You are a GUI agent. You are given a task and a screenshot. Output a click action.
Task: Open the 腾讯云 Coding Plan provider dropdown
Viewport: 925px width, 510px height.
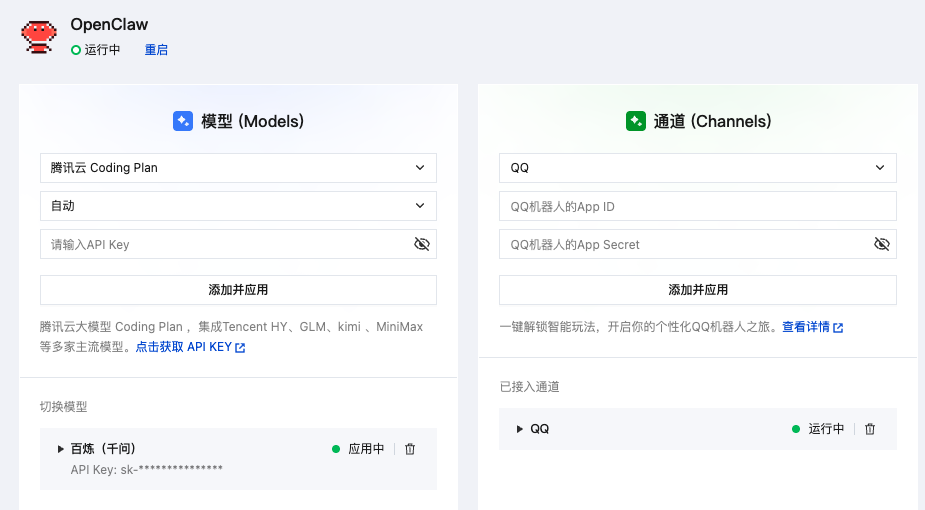point(238,168)
